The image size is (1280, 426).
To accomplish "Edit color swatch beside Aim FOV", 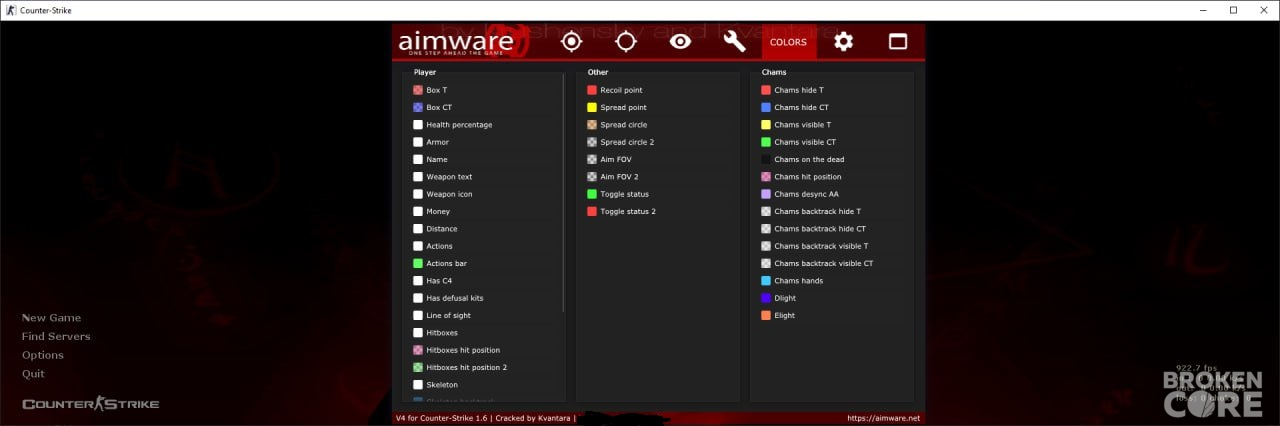I will pos(592,159).
